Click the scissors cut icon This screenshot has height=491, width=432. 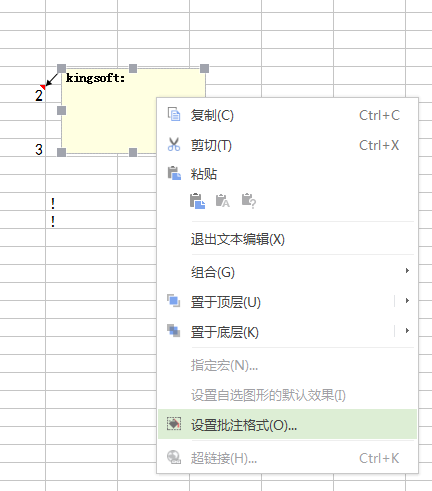pyautogui.click(x=174, y=144)
